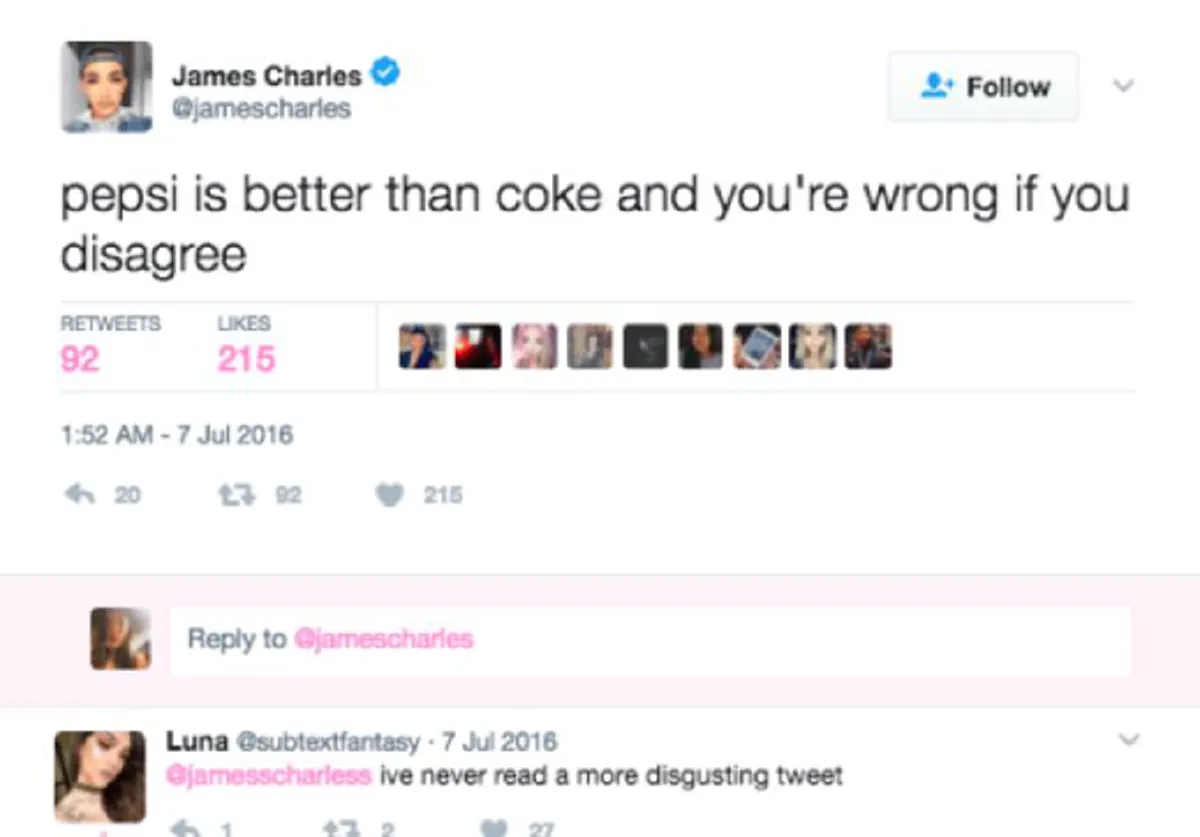Like the main tweet with the heart icon

[x=392, y=494]
